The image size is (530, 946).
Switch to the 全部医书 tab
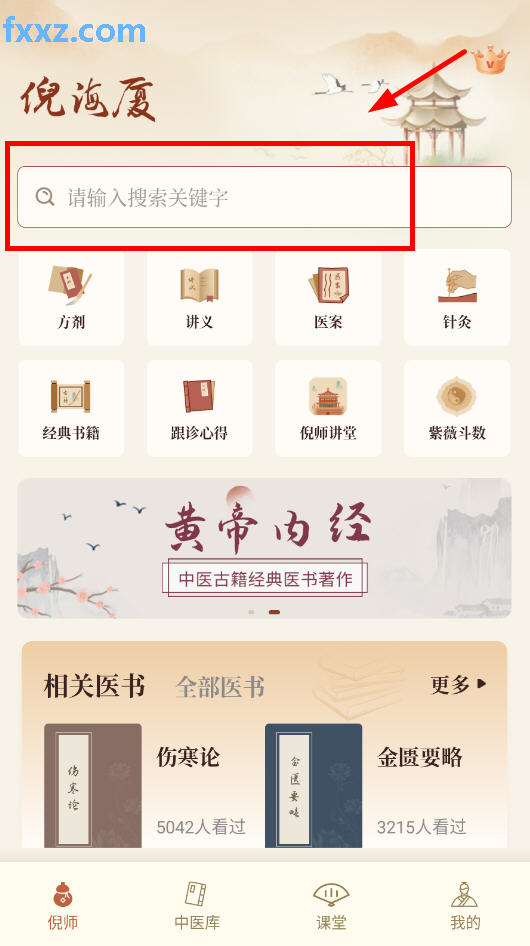(220, 687)
